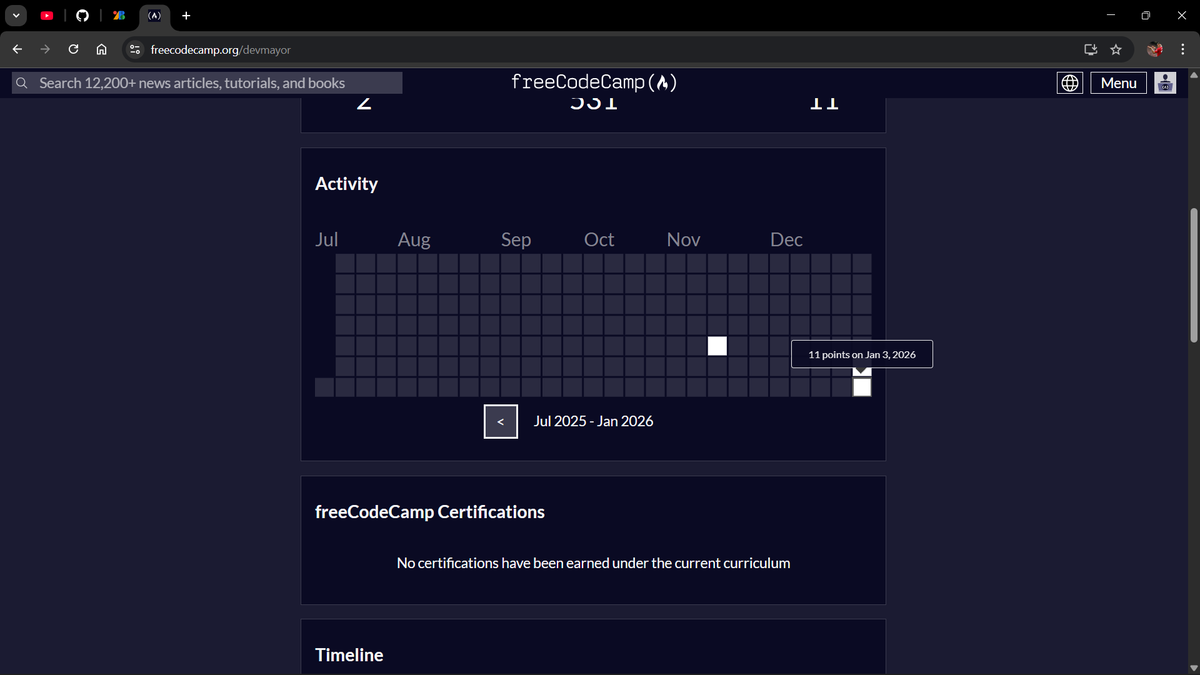
Task: Expand the tab search dropdown arrow
Action: pos(14,15)
